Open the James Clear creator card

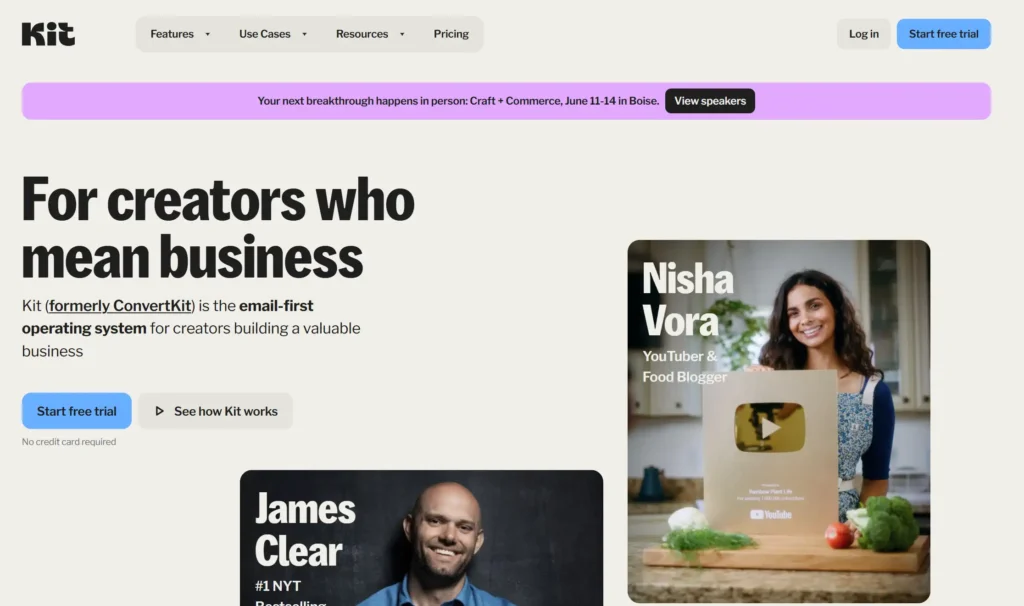click(x=421, y=538)
